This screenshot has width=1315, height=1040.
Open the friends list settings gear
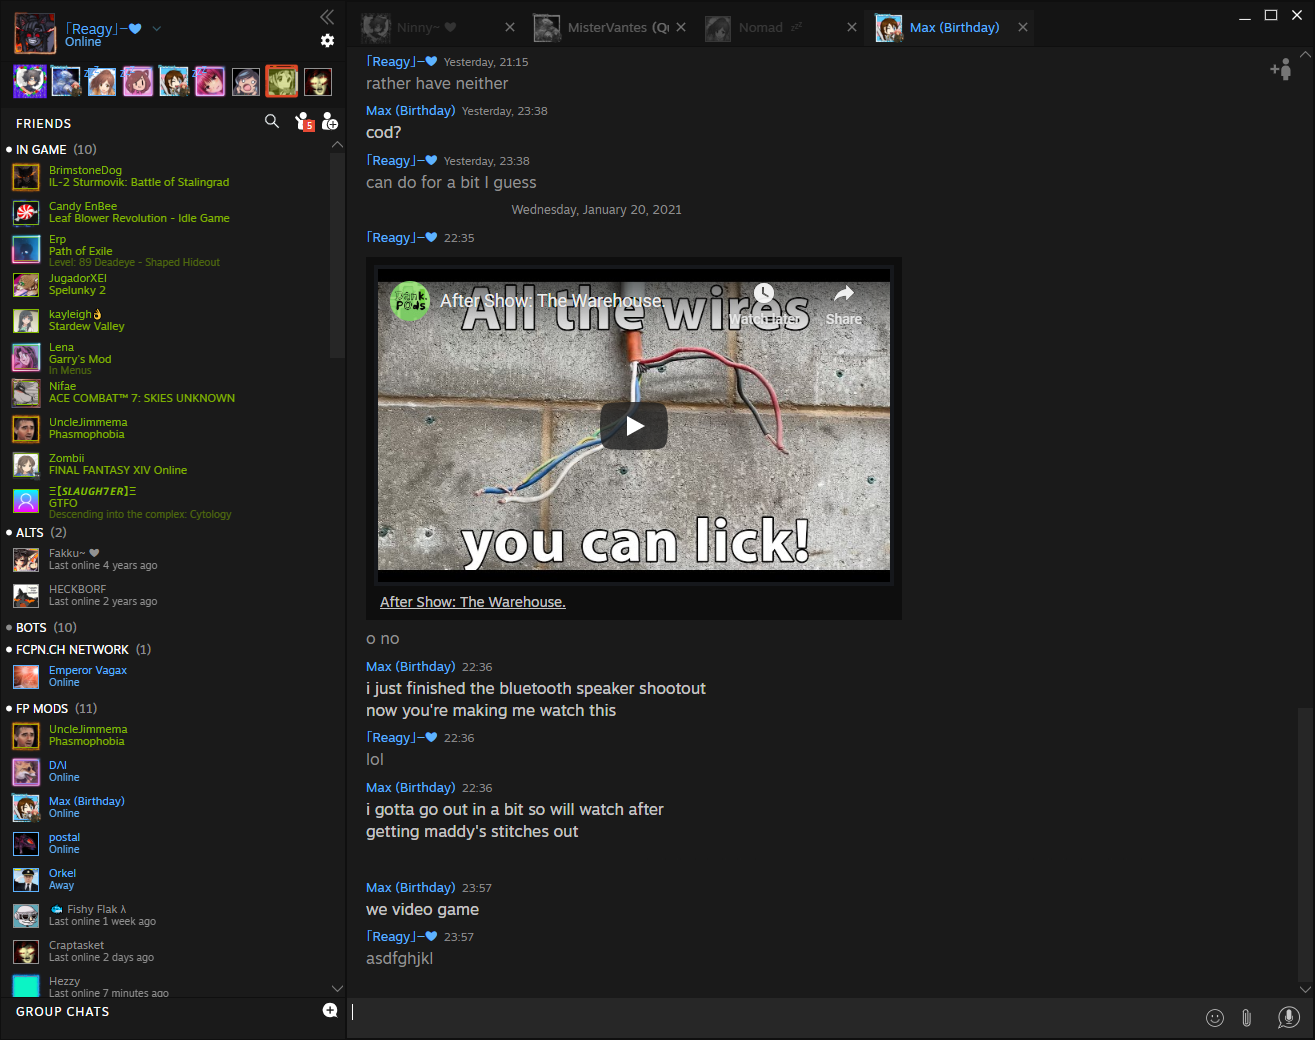tap(327, 41)
